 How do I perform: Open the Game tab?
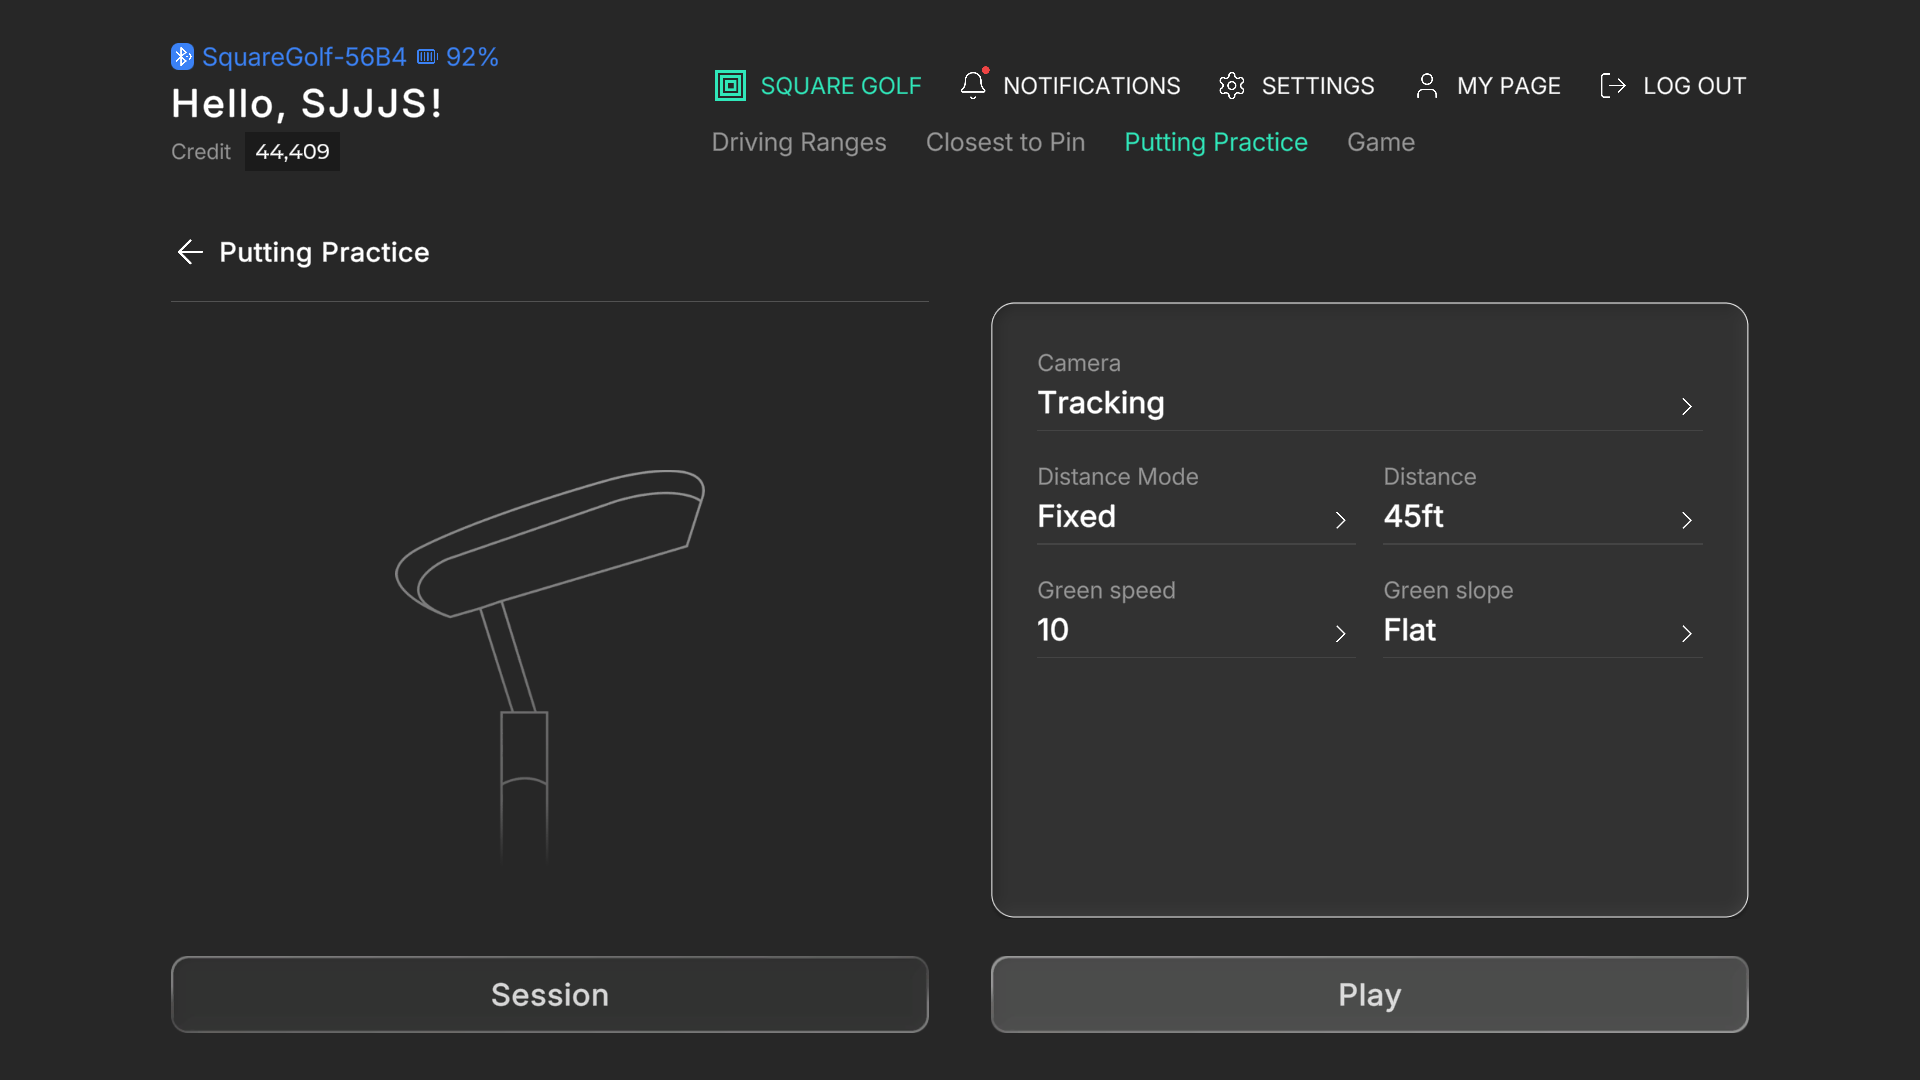click(x=1380, y=142)
